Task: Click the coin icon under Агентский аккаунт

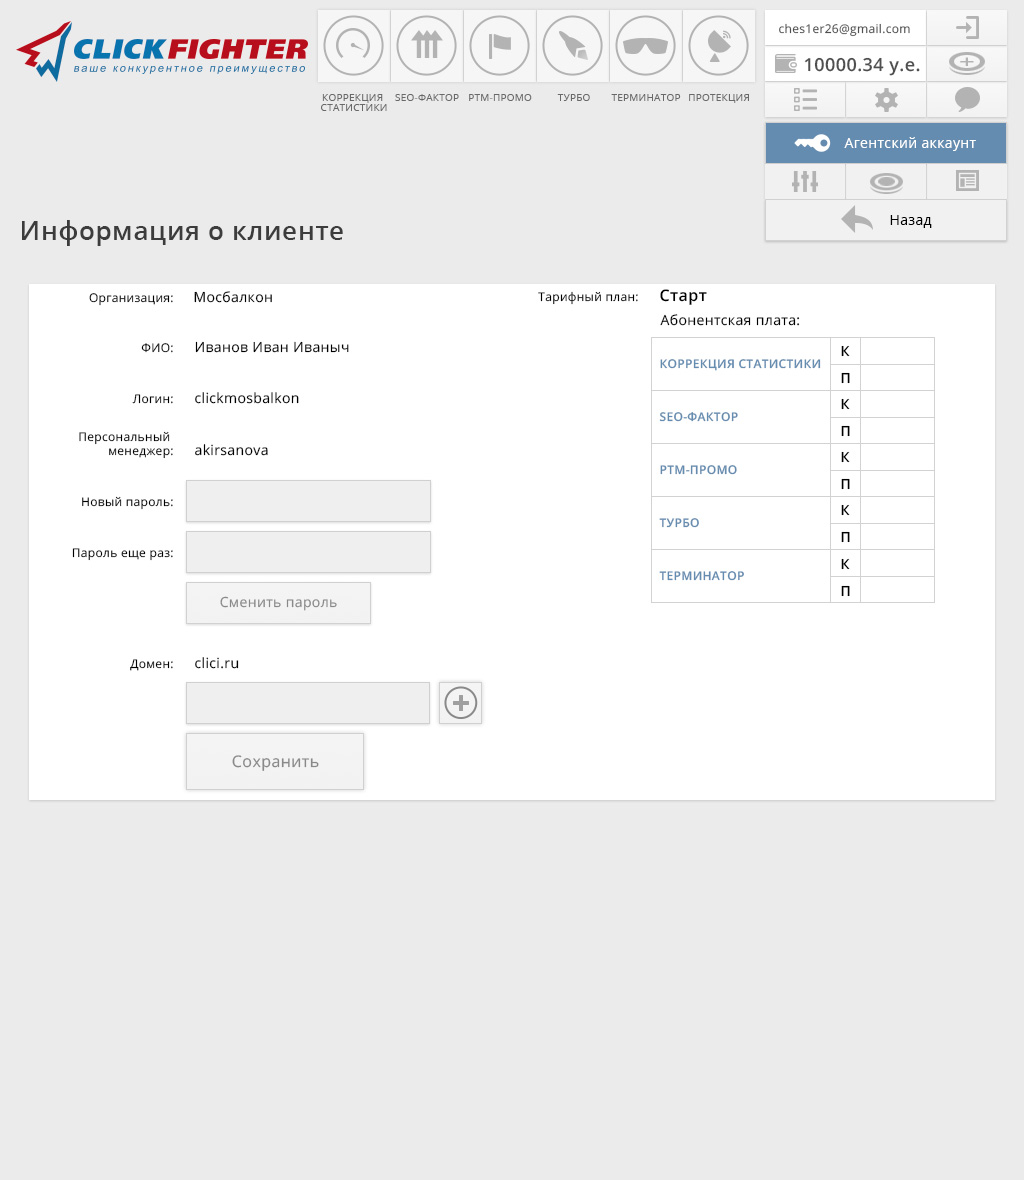Action: [x=886, y=181]
